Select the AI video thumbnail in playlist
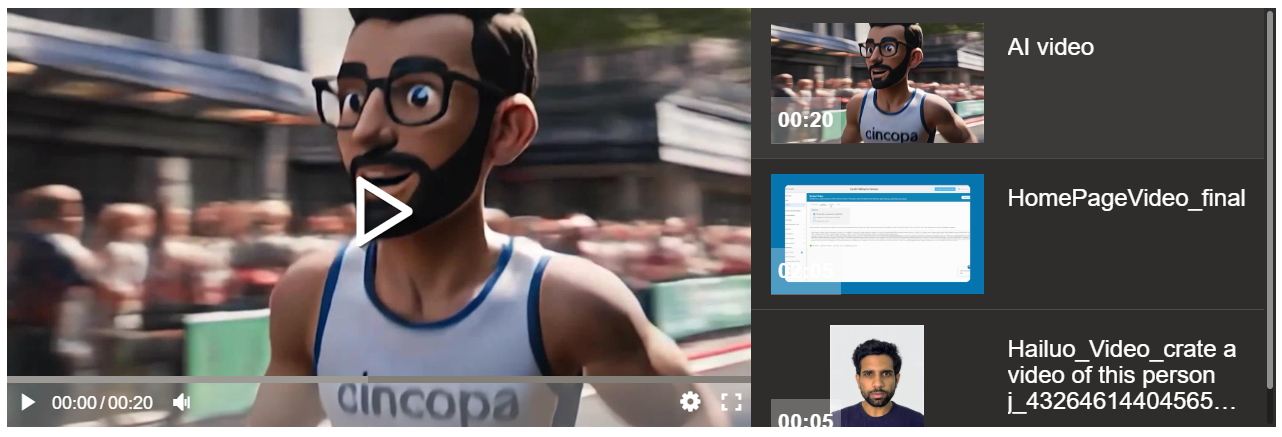1282x437 pixels. (x=877, y=83)
